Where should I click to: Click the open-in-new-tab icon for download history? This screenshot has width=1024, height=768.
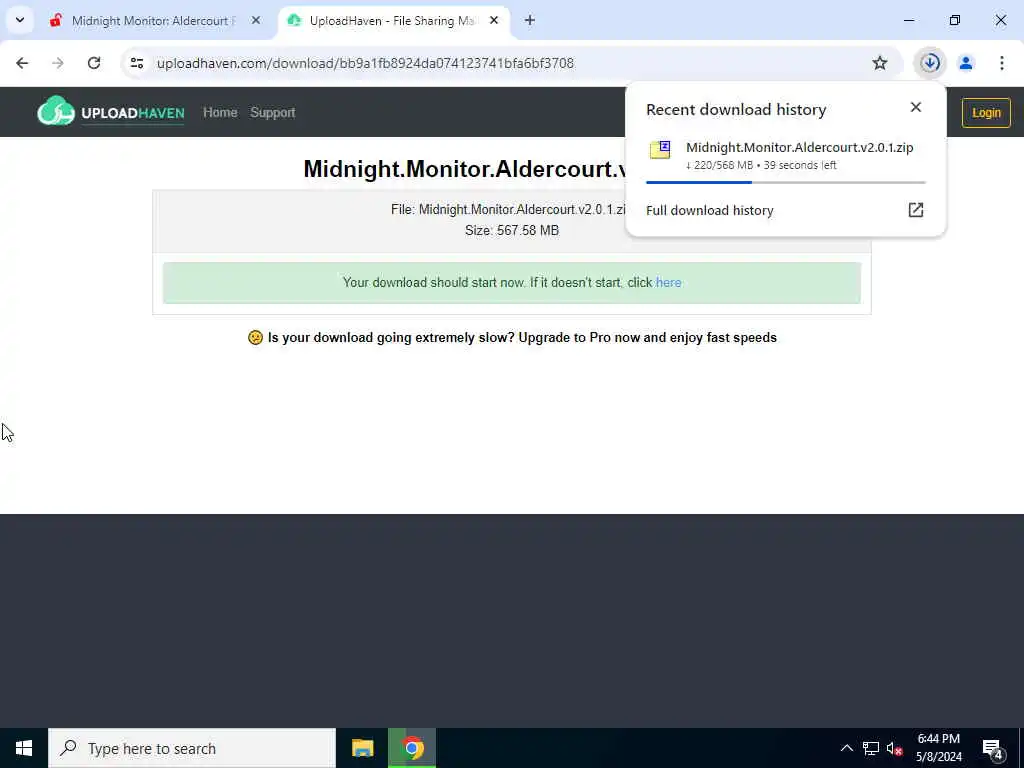pos(916,210)
